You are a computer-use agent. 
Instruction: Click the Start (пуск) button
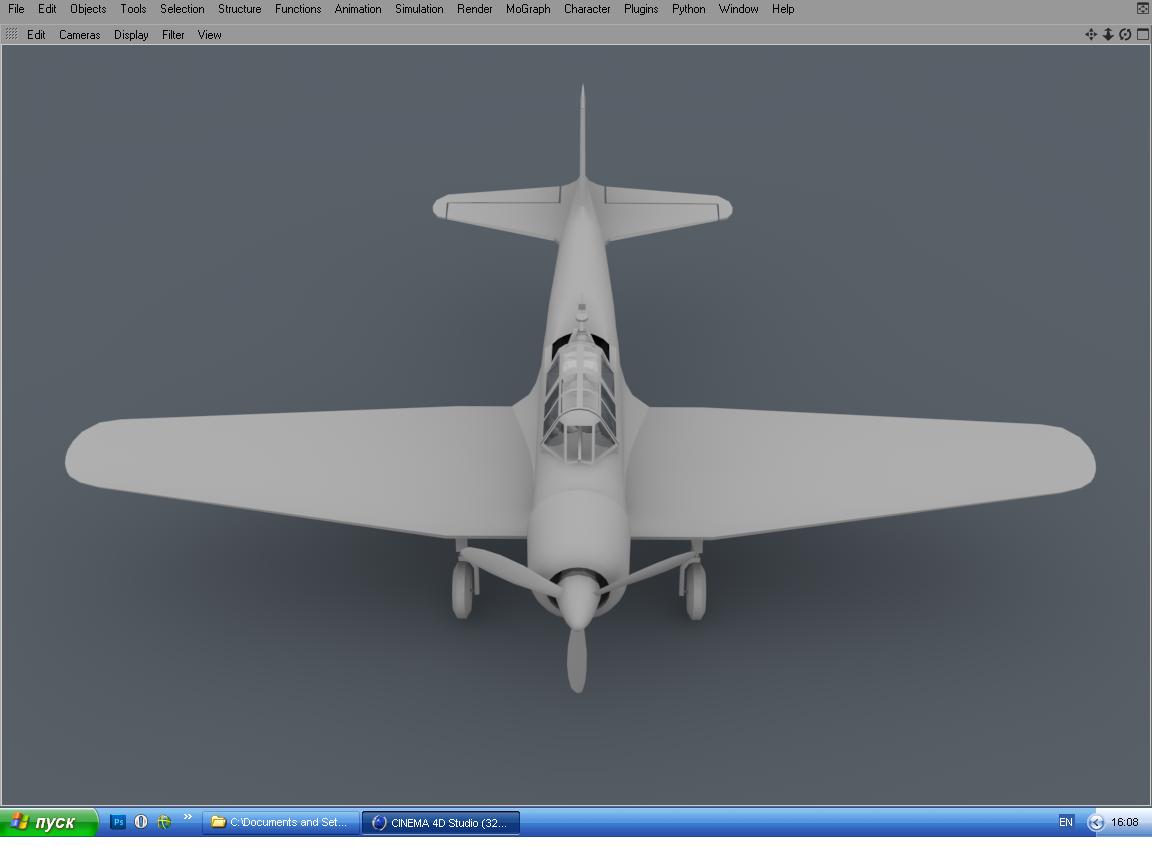point(49,822)
